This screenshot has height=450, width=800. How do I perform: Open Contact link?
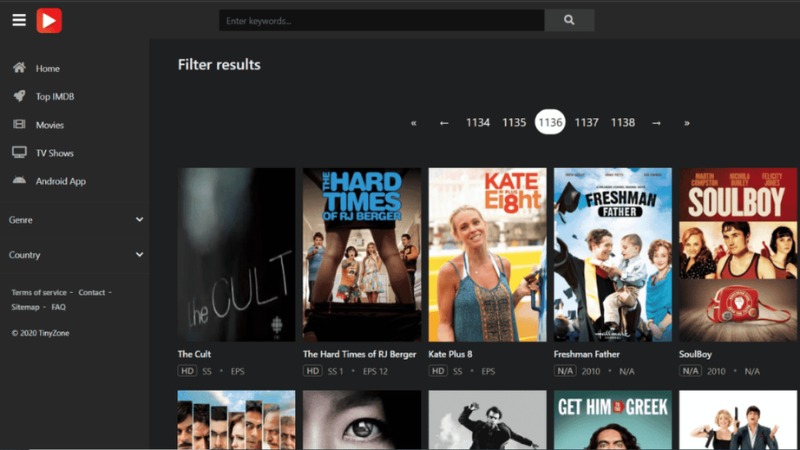coord(92,292)
